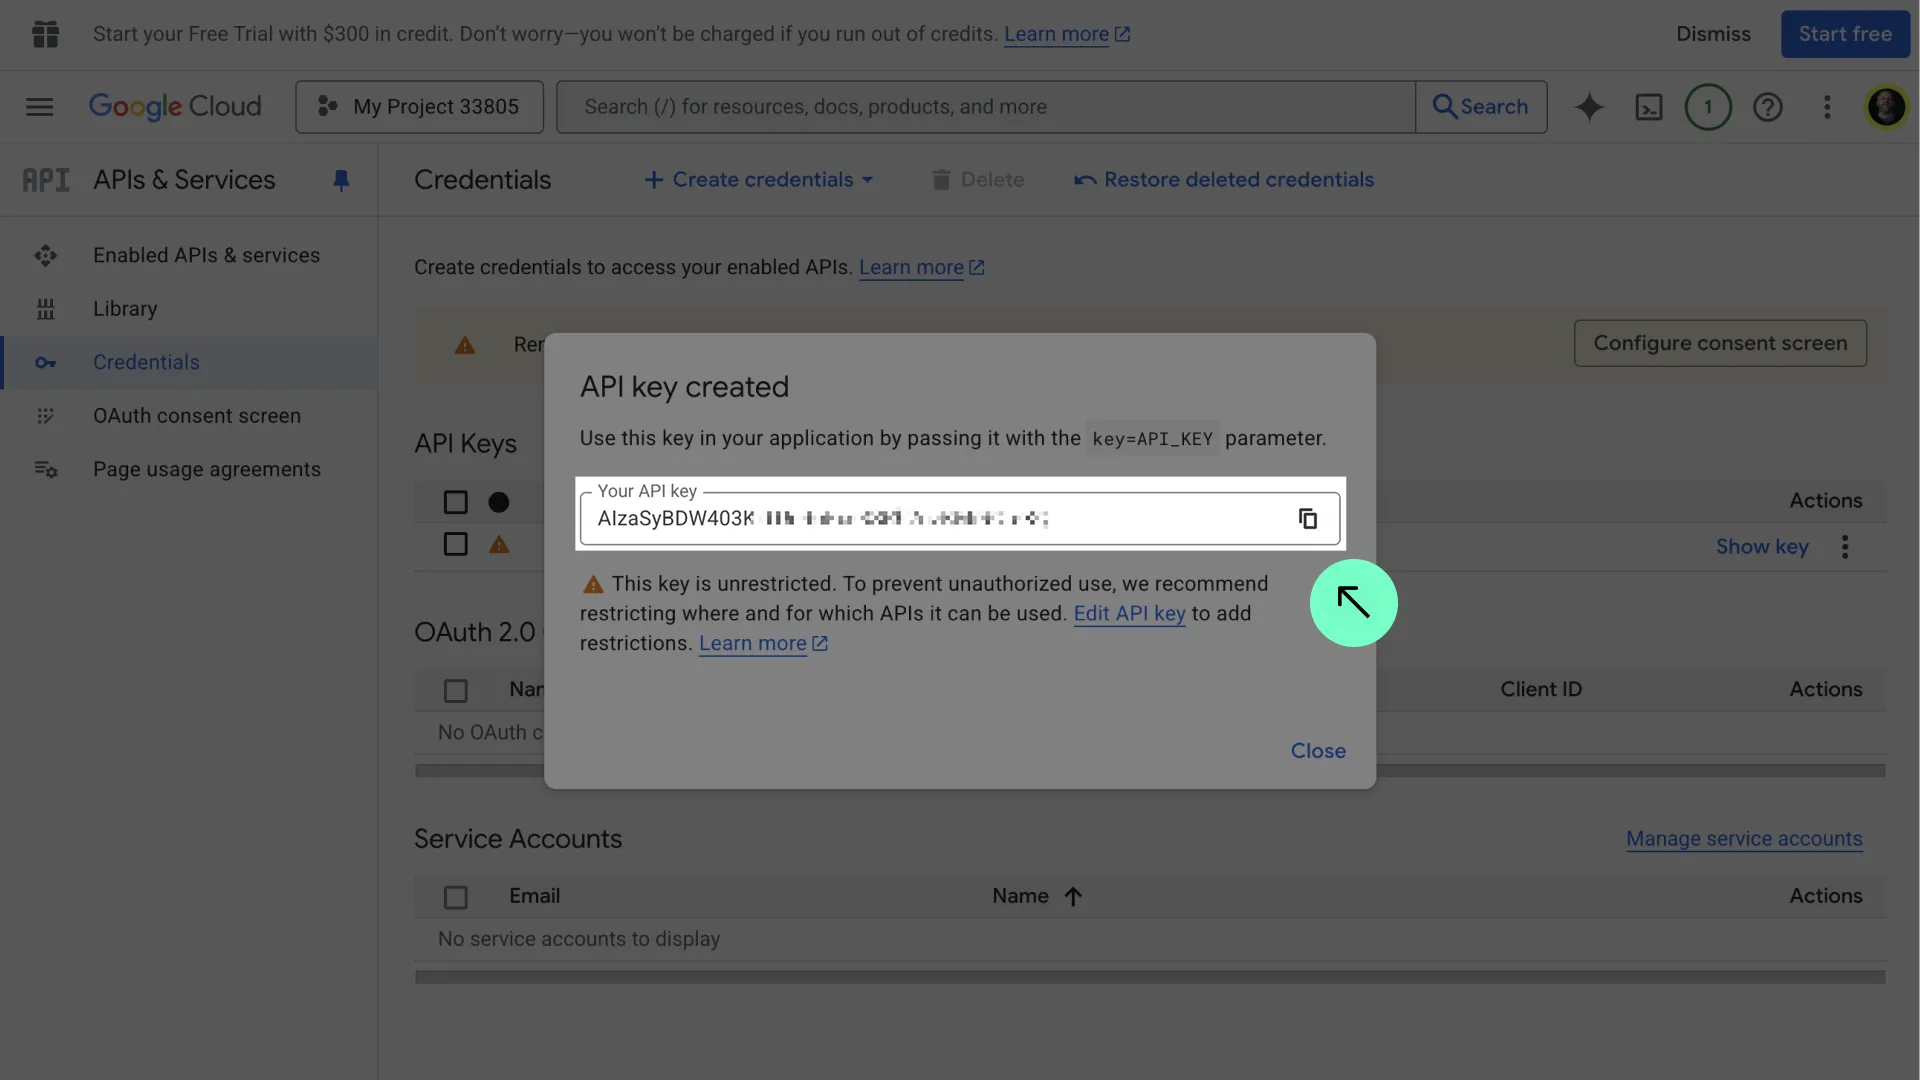1920x1080 pixels.
Task: Click the API sidebar logo icon
Action: point(46,180)
